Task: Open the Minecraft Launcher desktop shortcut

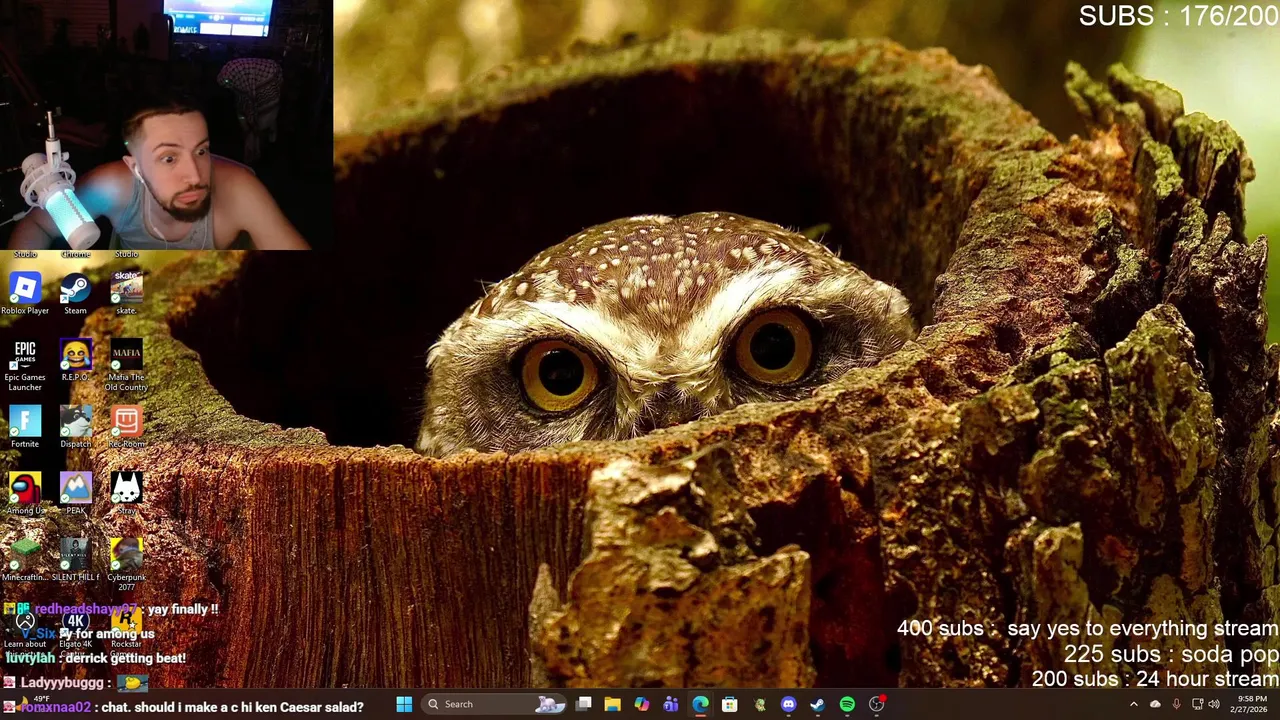Action: tap(25, 561)
